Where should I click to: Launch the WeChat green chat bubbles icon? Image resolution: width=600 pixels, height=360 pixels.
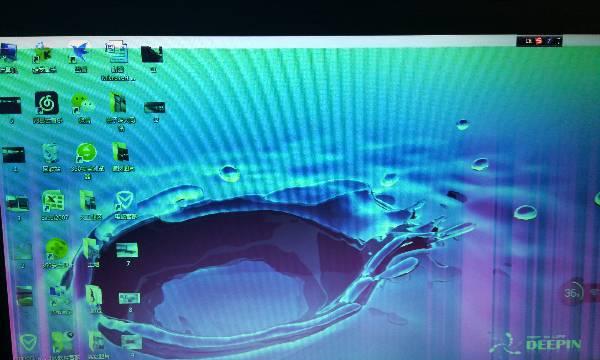click(82, 104)
